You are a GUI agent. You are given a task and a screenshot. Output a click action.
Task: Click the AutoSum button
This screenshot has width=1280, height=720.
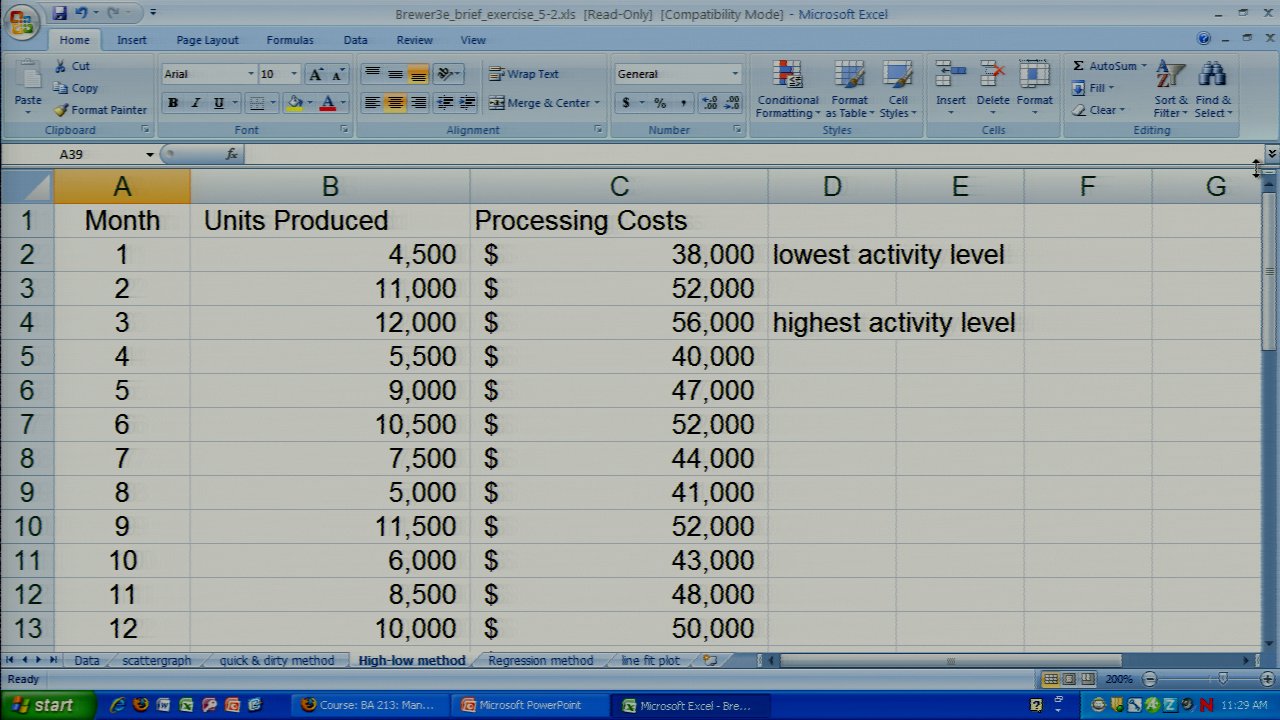pyautogui.click(x=1104, y=66)
